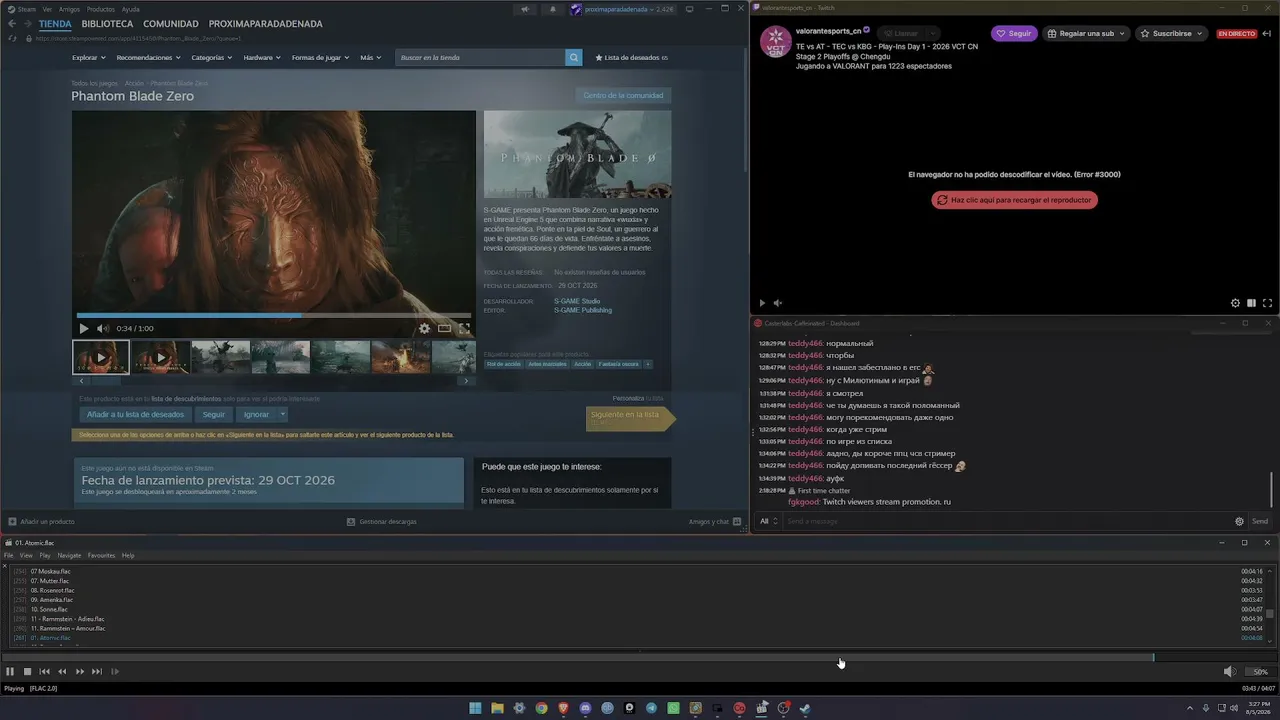
Task: Open the valorantesports_cn channel avatar
Action: pos(776,41)
